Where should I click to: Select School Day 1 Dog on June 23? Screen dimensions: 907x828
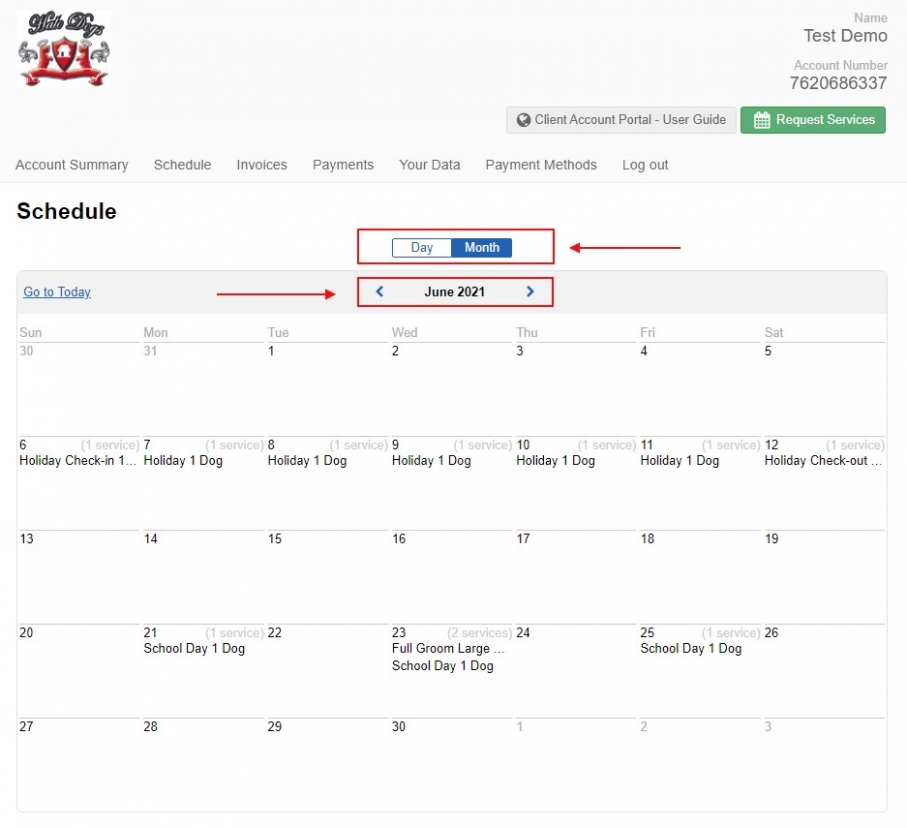443,666
